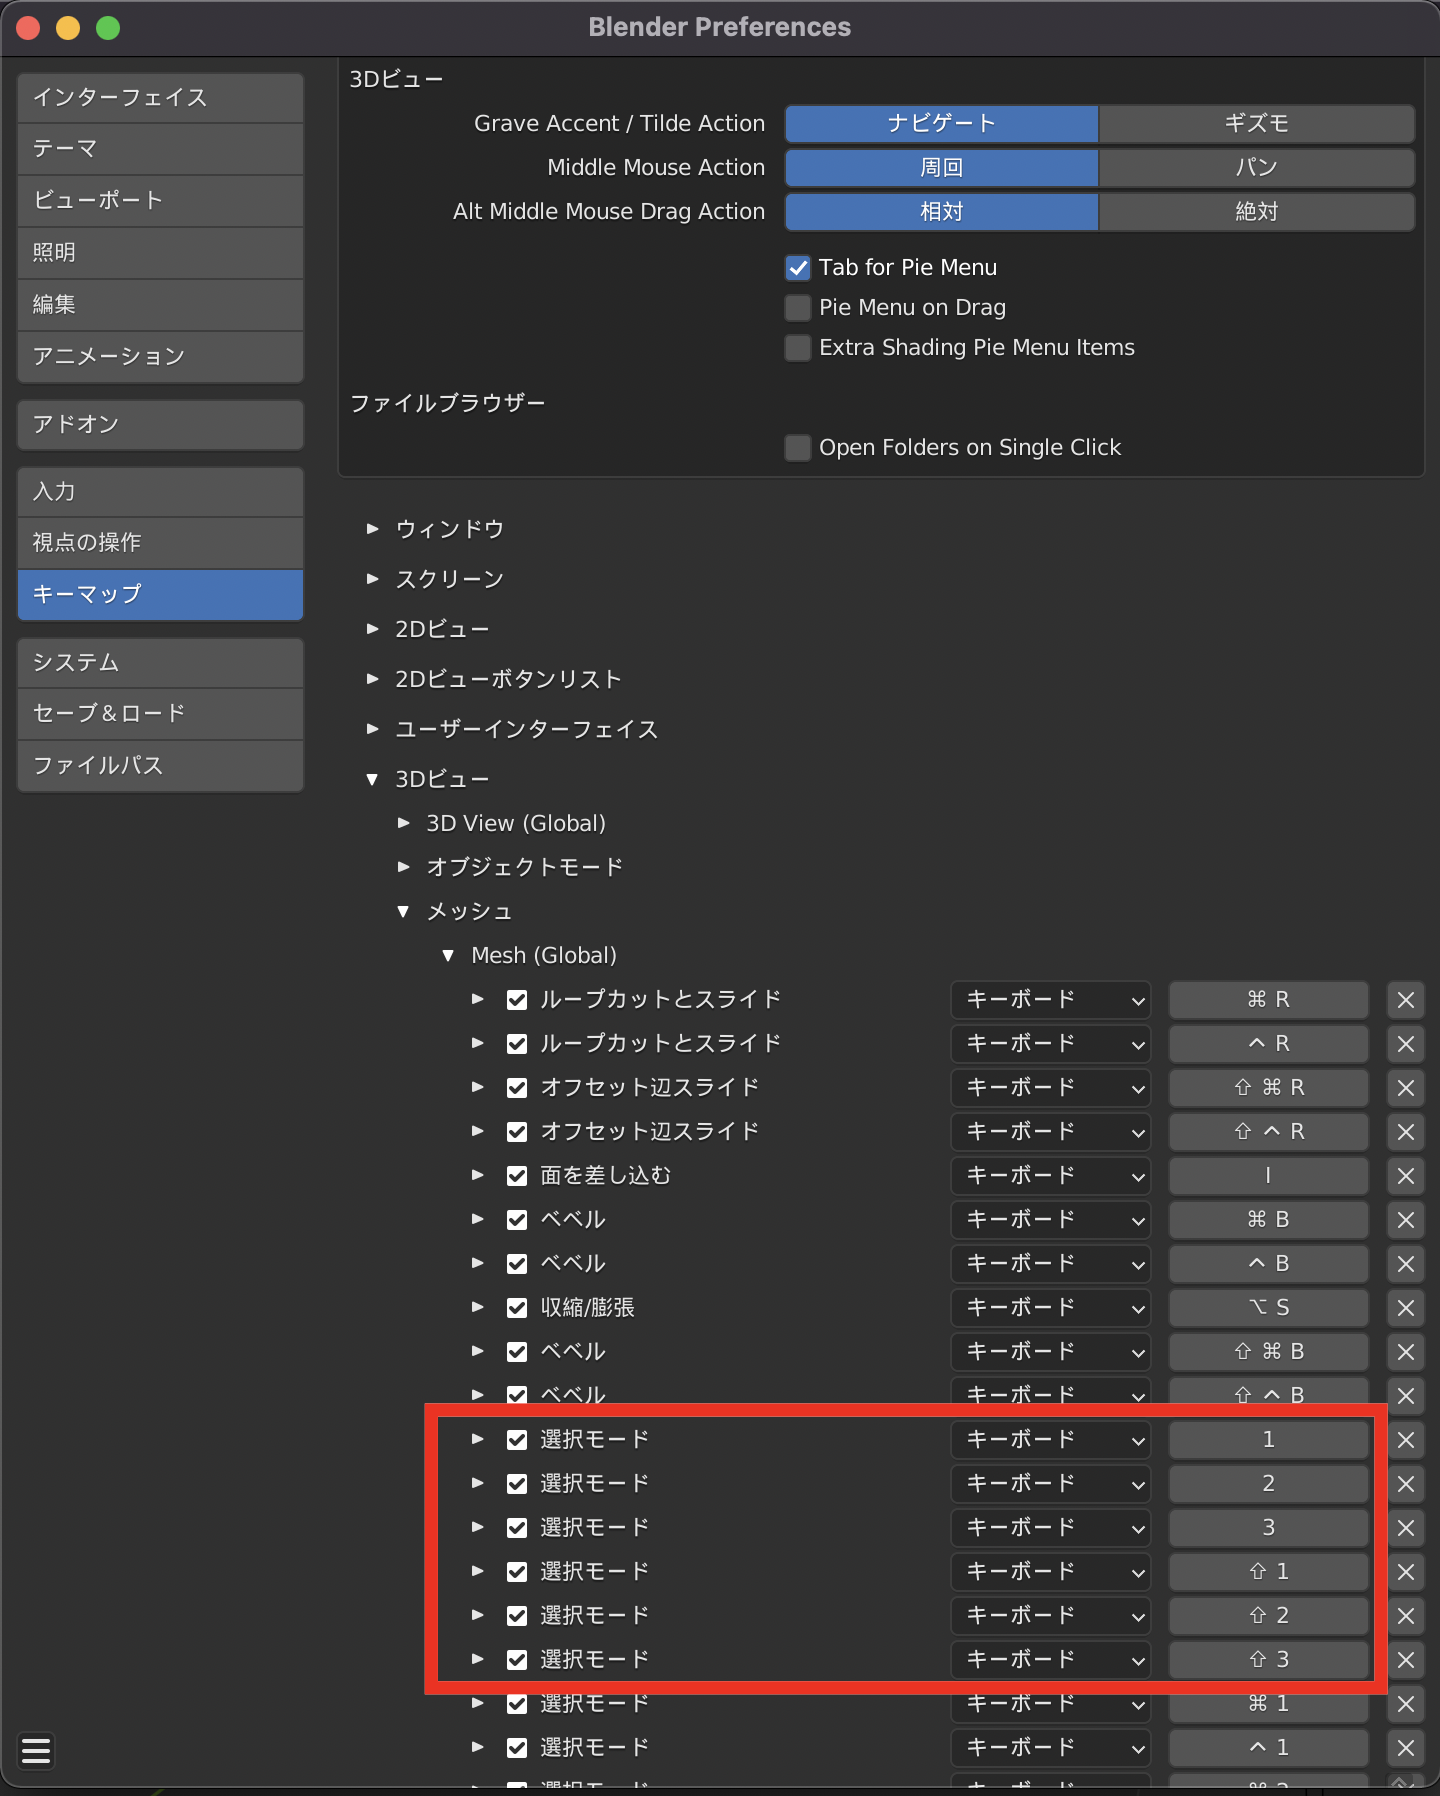Screen dimensions: 1440x1796
Task: Switch to the 視点の操作 tab
Action: coord(160,543)
